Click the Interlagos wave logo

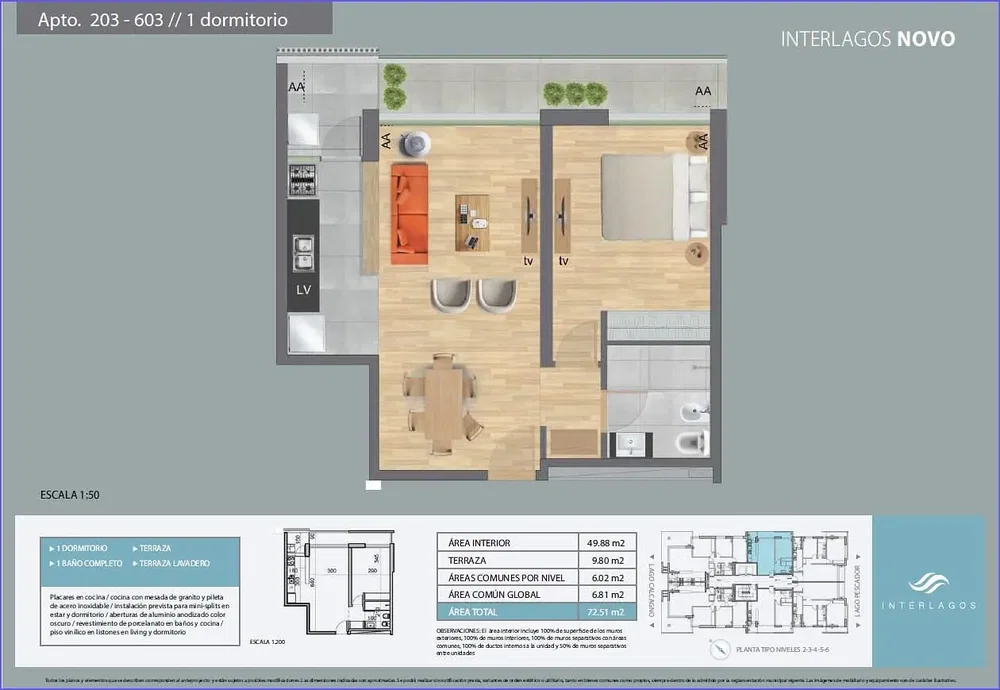pyautogui.click(x=929, y=583)
